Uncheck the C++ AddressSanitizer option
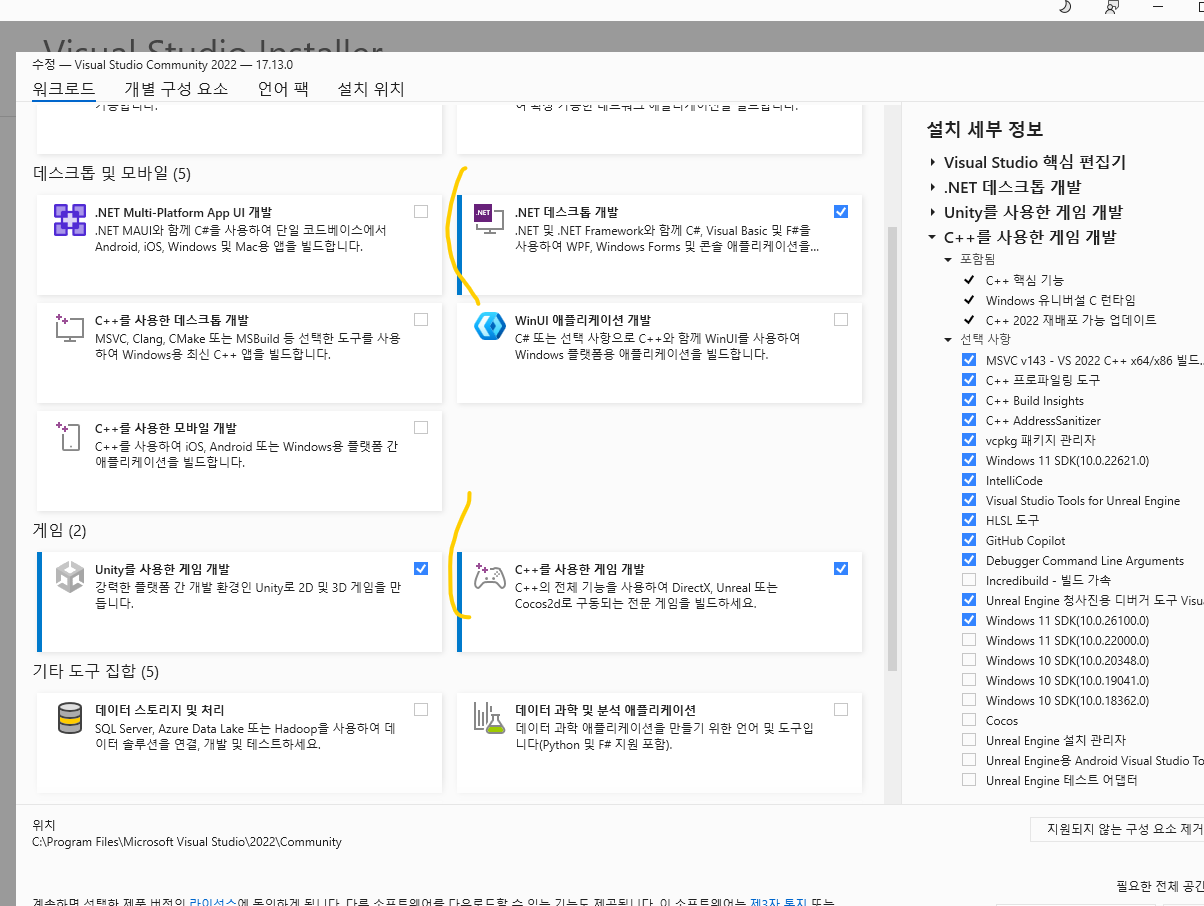This screenshot has width=1204, height=906. coord(968,420)
